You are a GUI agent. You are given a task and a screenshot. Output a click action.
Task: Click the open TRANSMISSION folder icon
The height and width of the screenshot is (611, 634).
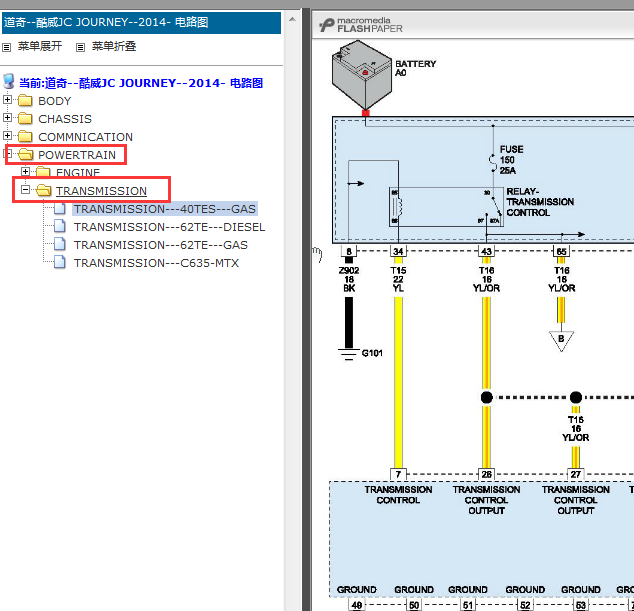click(44, 190)
